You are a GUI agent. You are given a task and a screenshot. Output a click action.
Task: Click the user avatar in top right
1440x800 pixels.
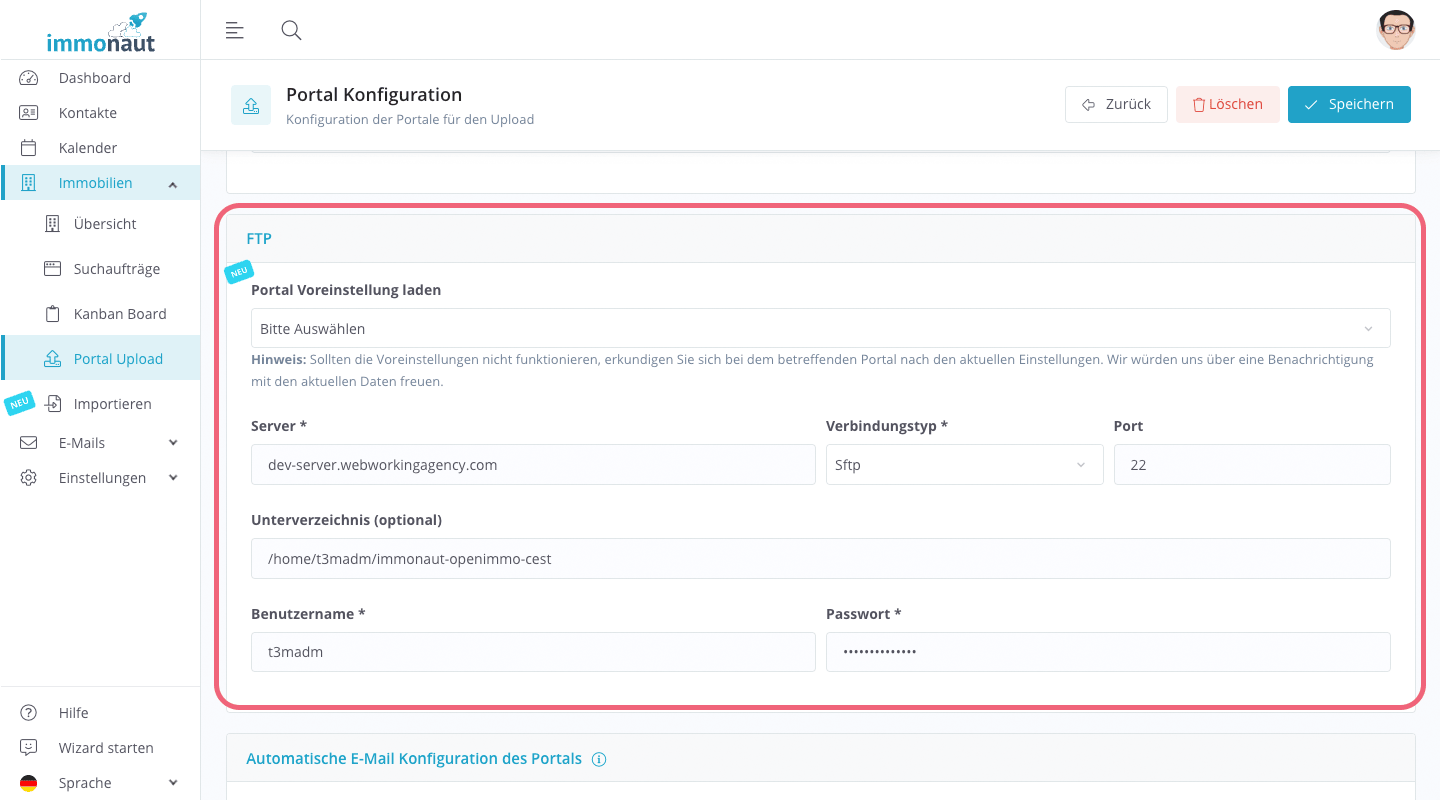click(1395, 30)
